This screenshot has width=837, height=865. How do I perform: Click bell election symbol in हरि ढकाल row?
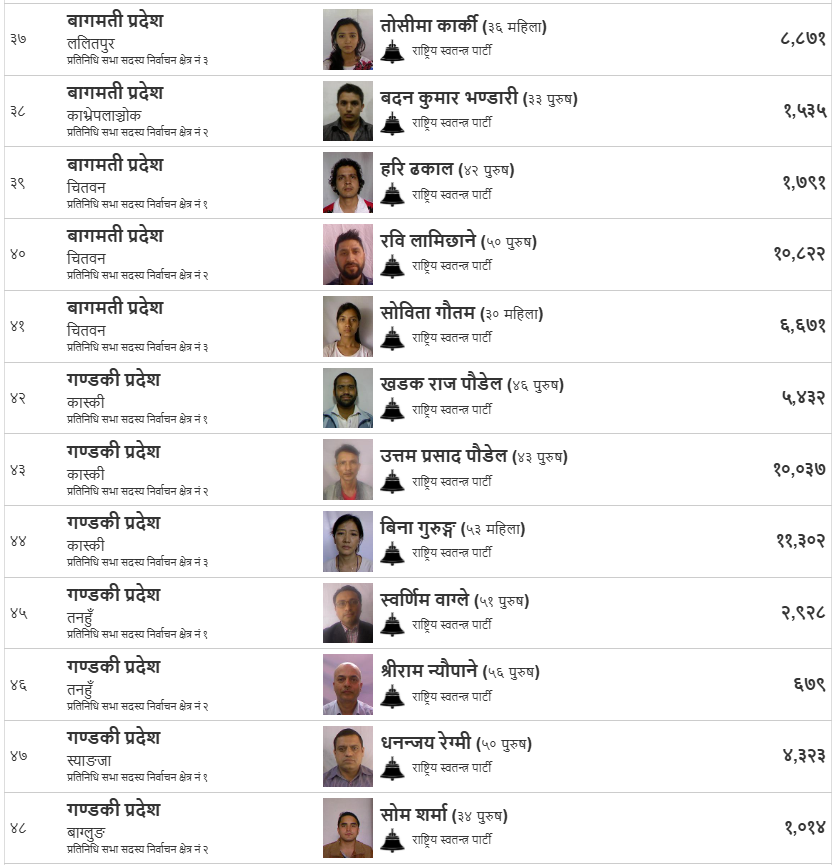pos(392,194)
